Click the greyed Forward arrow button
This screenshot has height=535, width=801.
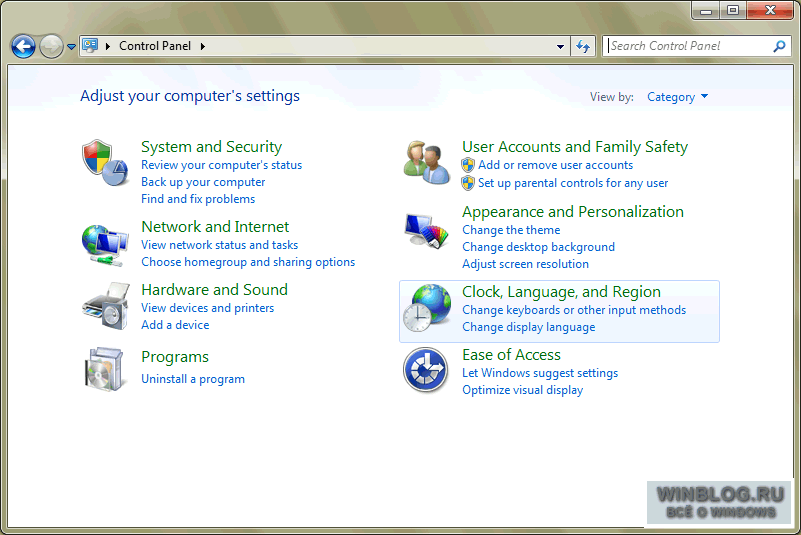(51, 47)
